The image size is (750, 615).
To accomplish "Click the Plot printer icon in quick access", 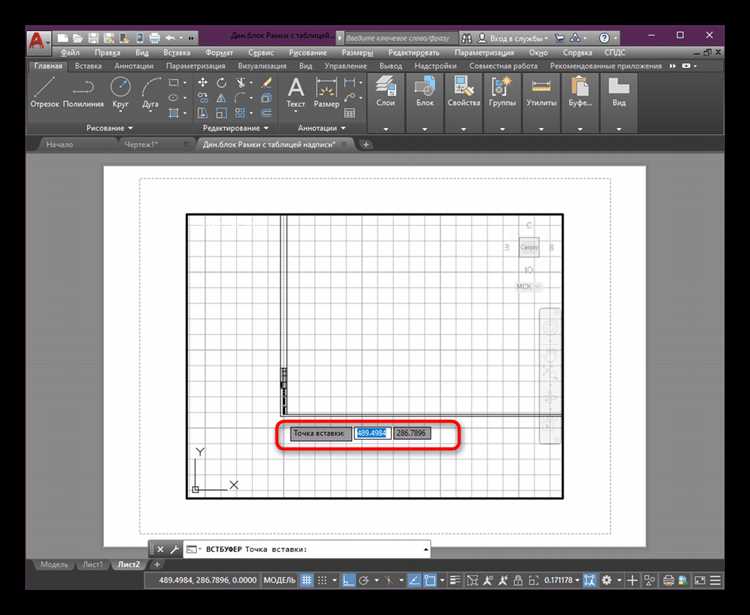I will [x=154, y=38].
